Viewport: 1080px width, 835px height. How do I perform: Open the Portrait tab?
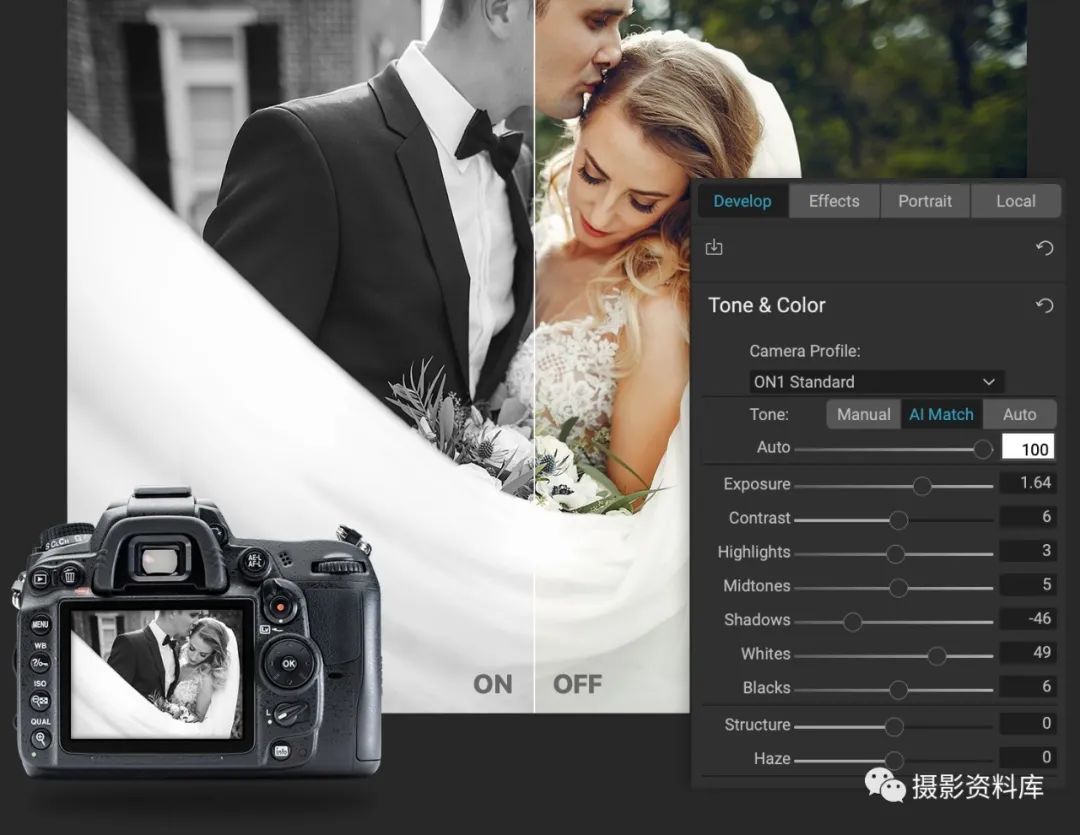point(925,201)
